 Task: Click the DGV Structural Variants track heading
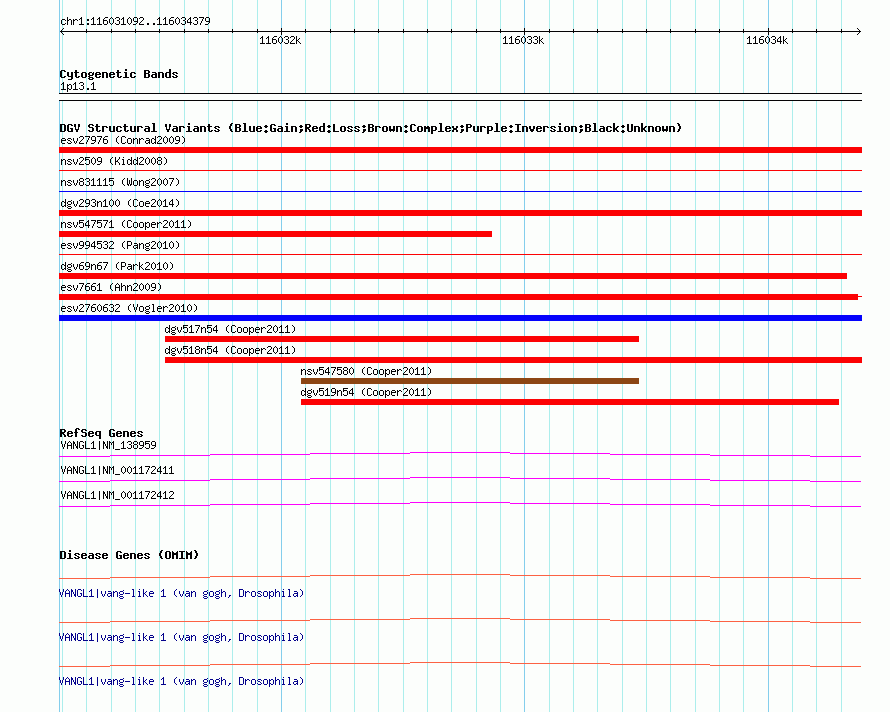(x=370, y=128)
